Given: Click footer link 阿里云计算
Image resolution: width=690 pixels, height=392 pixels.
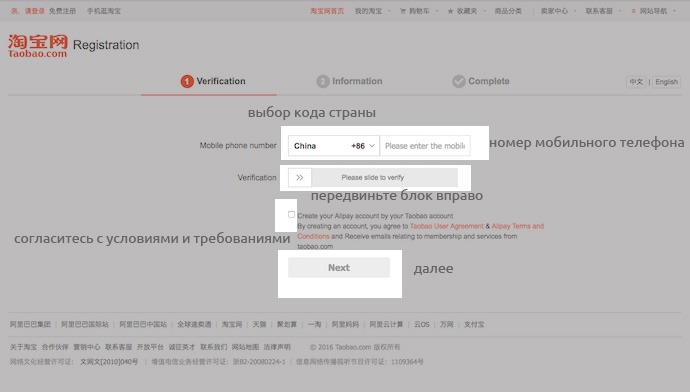Looking at the screenshot, I should point(386,324).
